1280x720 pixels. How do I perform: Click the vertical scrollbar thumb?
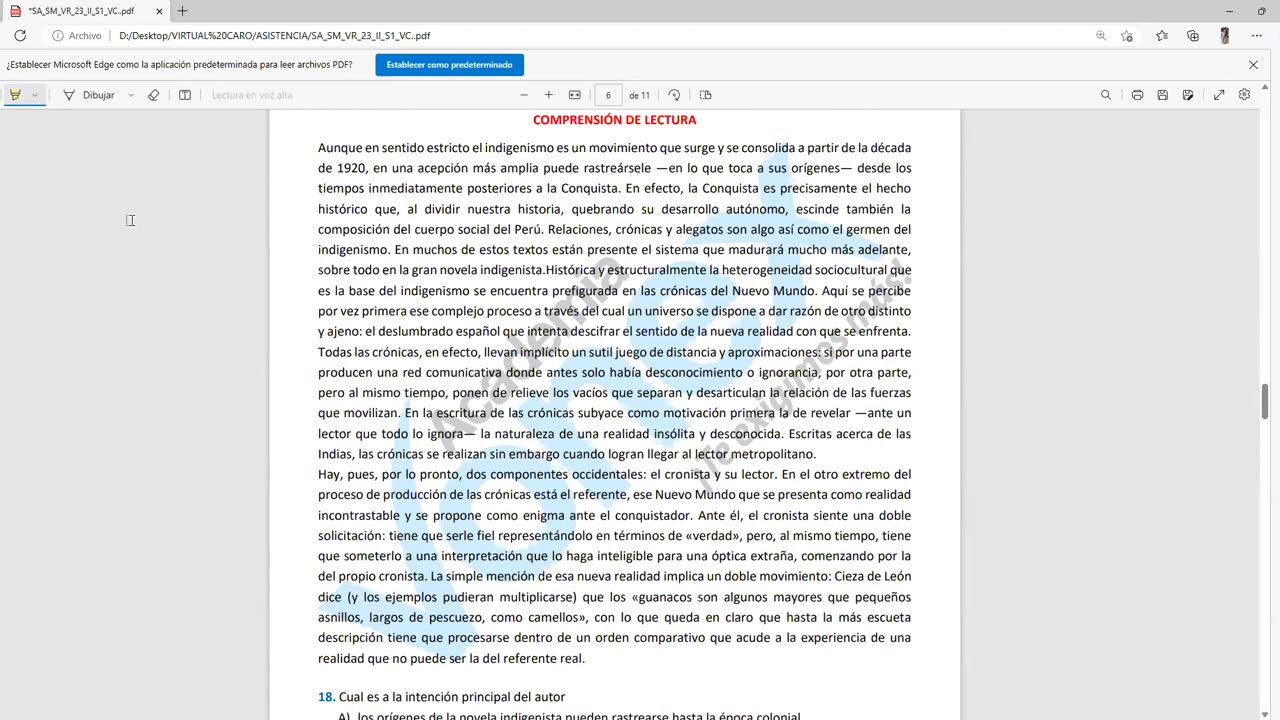coord(1265,401)
